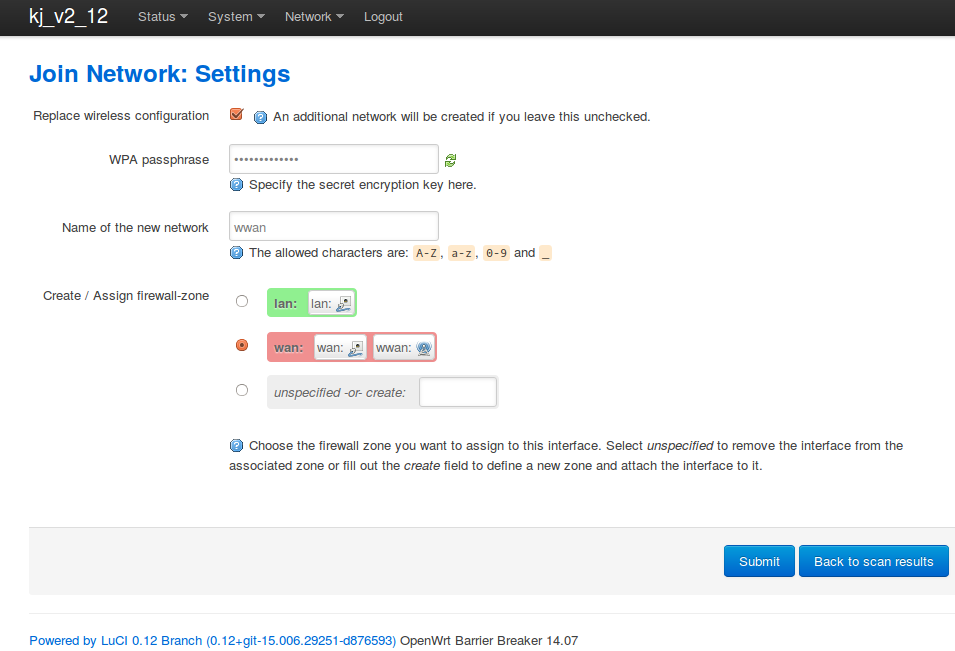This screenshot has height=651, width=955.
Task: Click the reveal passphrase icon next to WPA field
Action: [x=451, y=160]
